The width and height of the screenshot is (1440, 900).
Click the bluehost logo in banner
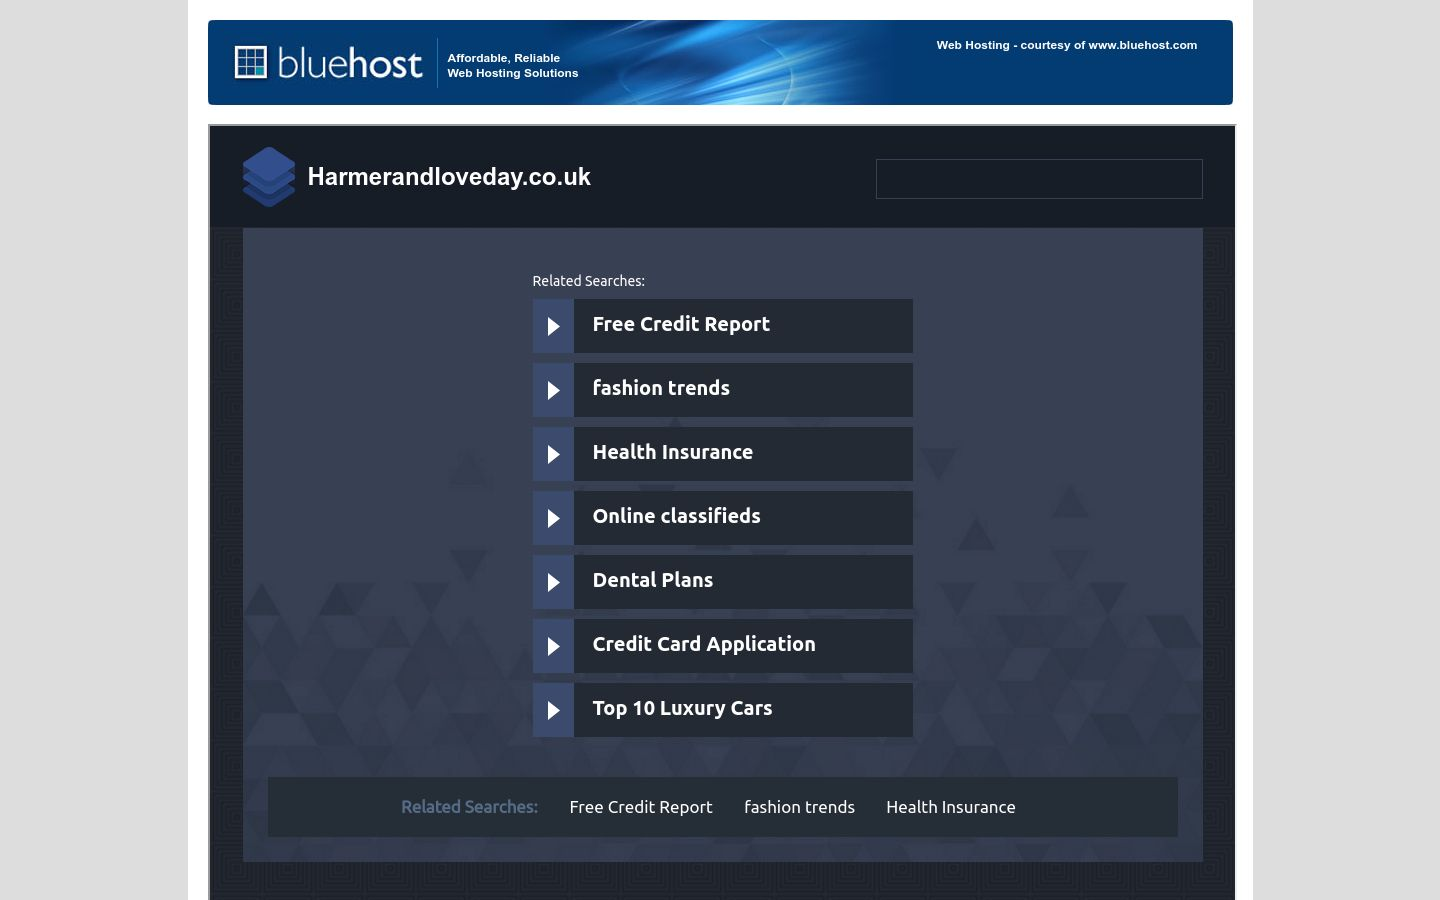coord(328,63)
